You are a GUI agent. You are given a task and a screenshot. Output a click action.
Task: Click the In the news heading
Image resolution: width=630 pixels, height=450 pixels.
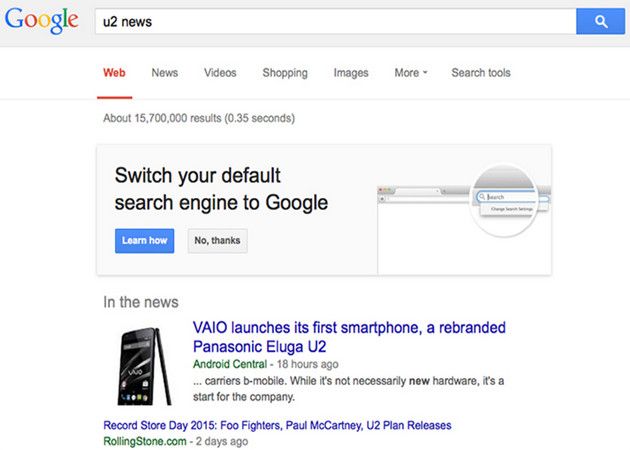click(x=141, y=302)
